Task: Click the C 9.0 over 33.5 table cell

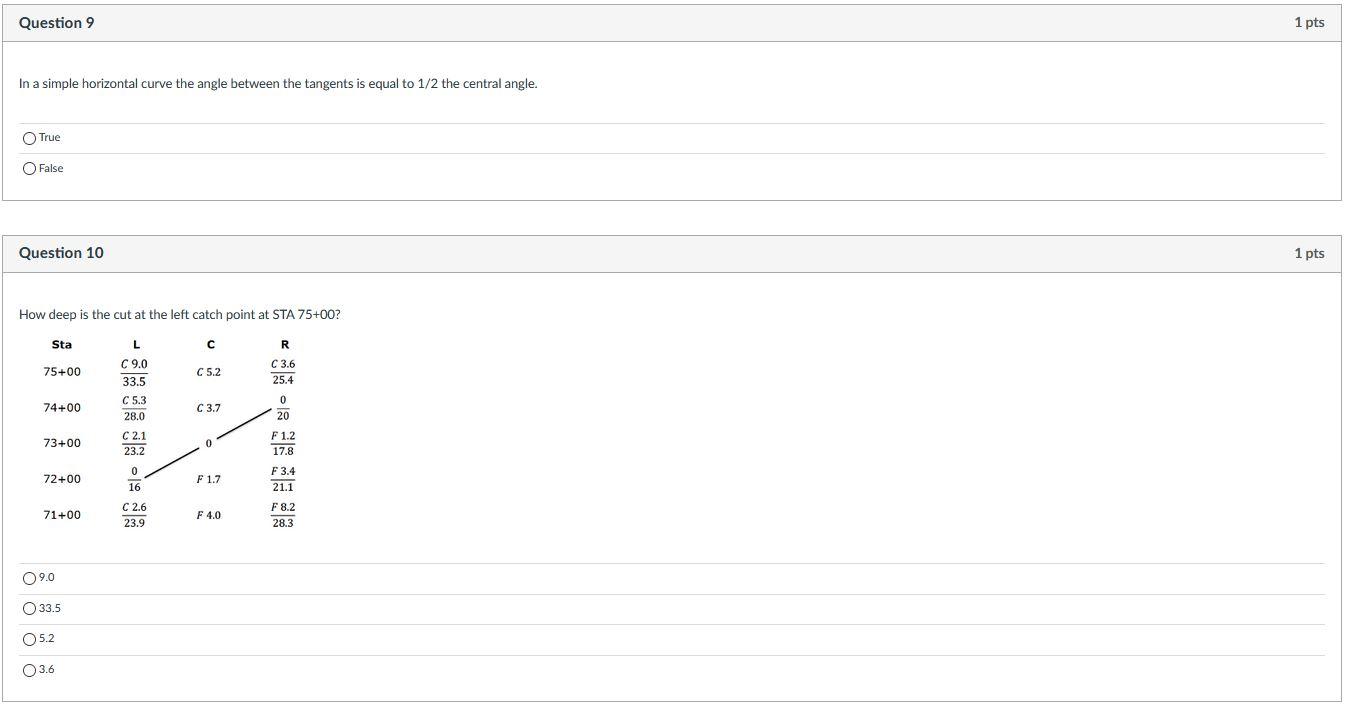Action: tap(134, 373)
